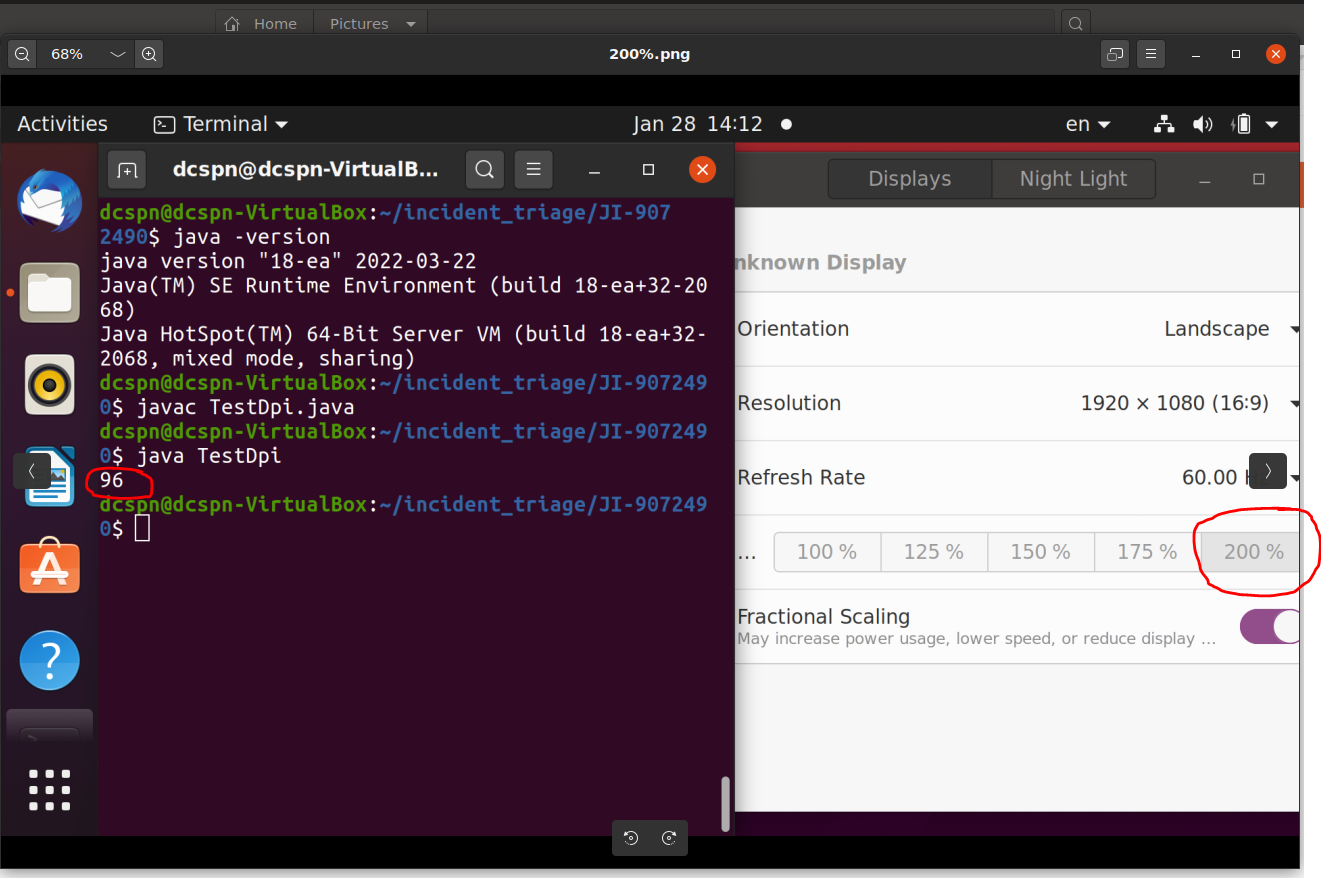Viewport: 1321px width, 878px height.
Task: Click the zoom in magnifier icon
Action: click(149, 54)
